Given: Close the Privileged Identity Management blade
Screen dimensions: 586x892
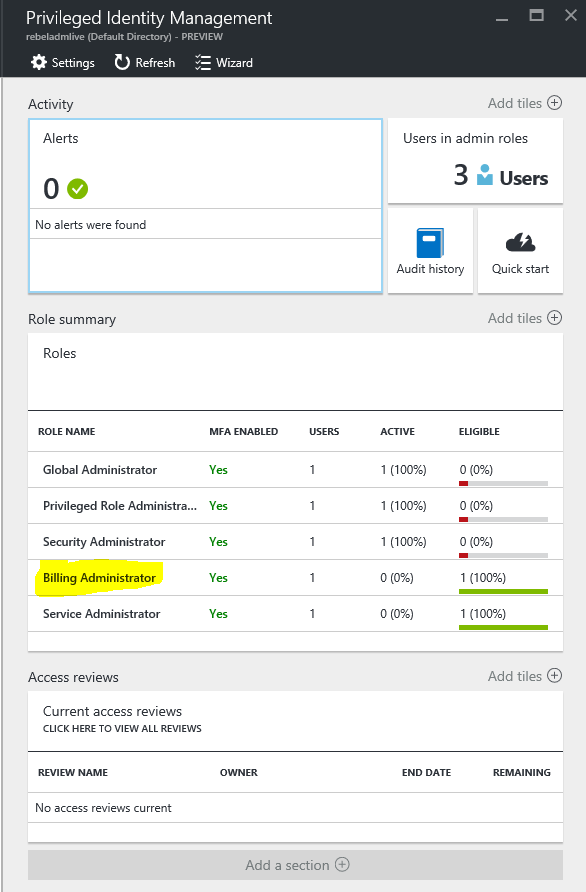Looking at the screenshot, I should (571, 15).
